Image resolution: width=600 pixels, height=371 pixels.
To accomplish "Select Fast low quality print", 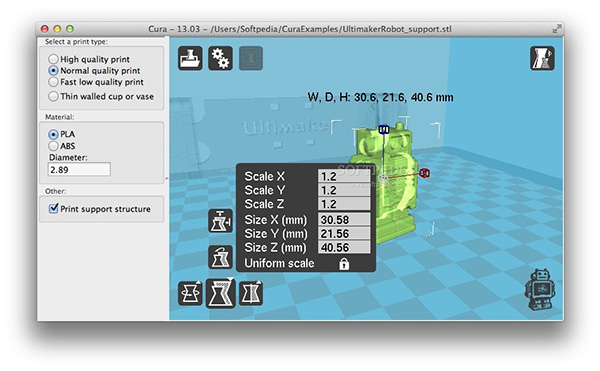I will (x=53, y=82).
